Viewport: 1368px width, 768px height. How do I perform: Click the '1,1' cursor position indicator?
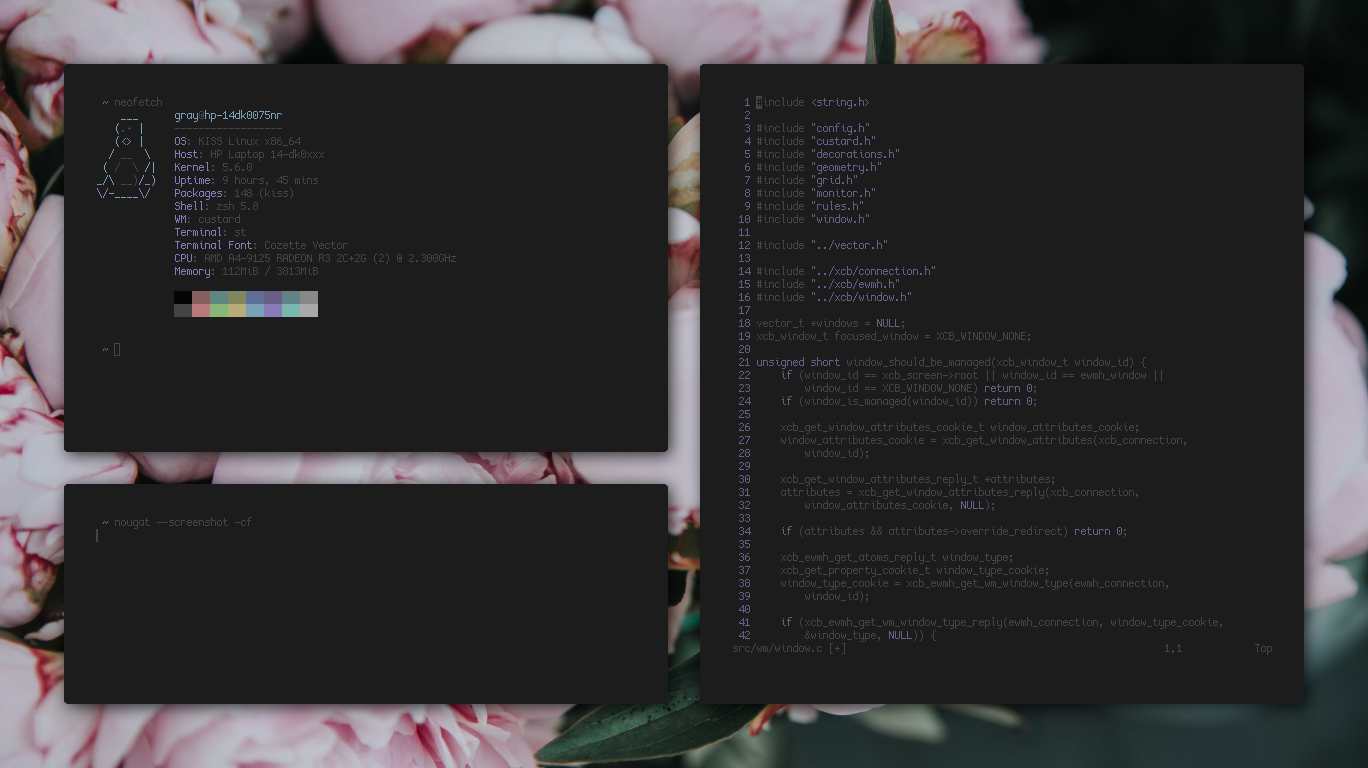point(1173,648)
